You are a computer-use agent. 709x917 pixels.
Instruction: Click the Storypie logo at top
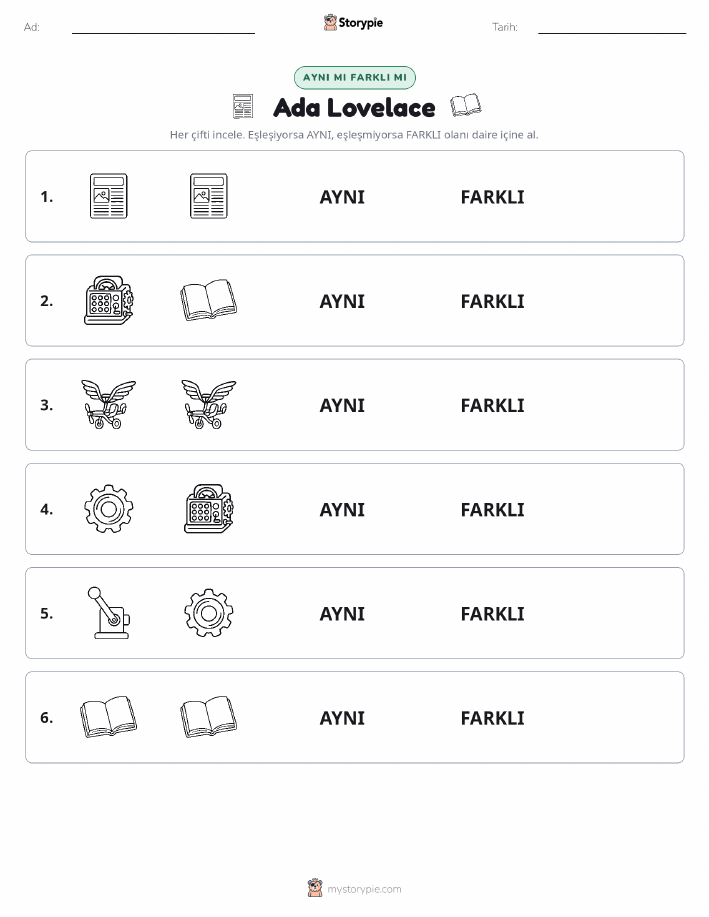tap(353, 23)
